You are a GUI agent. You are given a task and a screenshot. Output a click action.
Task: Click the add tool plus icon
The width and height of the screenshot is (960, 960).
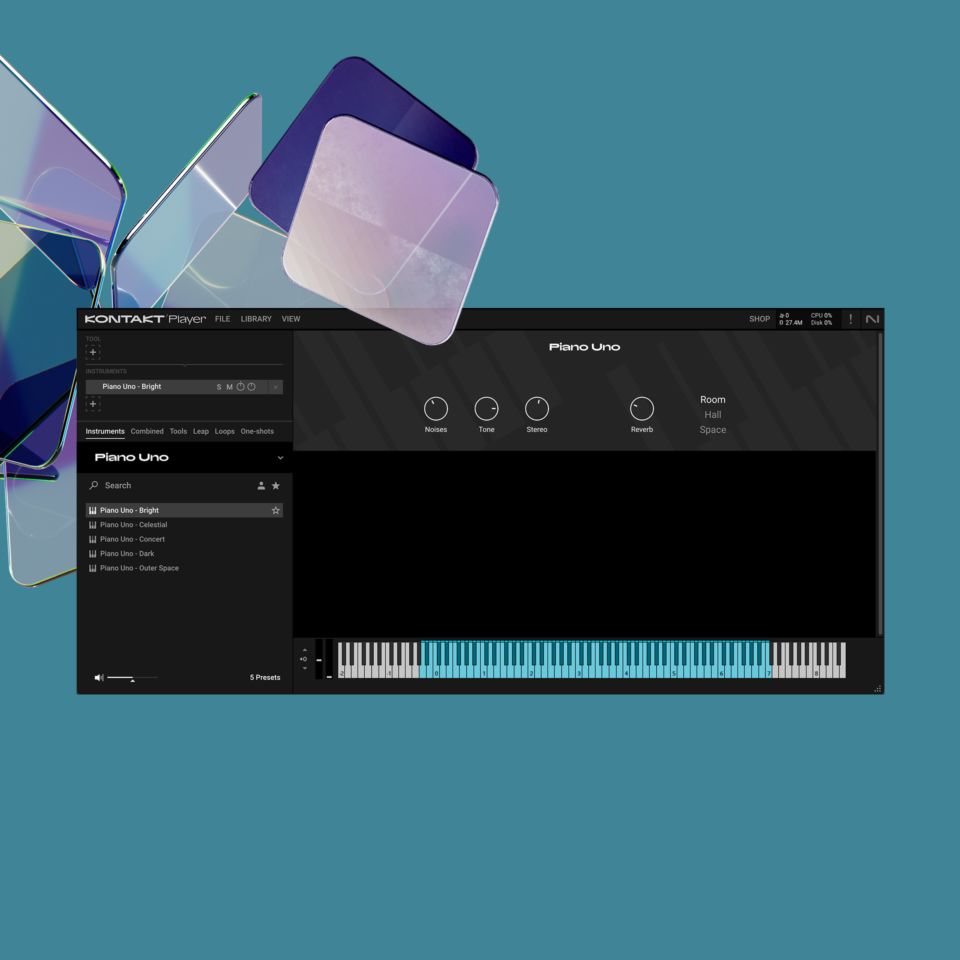click(x=93, y=352)
